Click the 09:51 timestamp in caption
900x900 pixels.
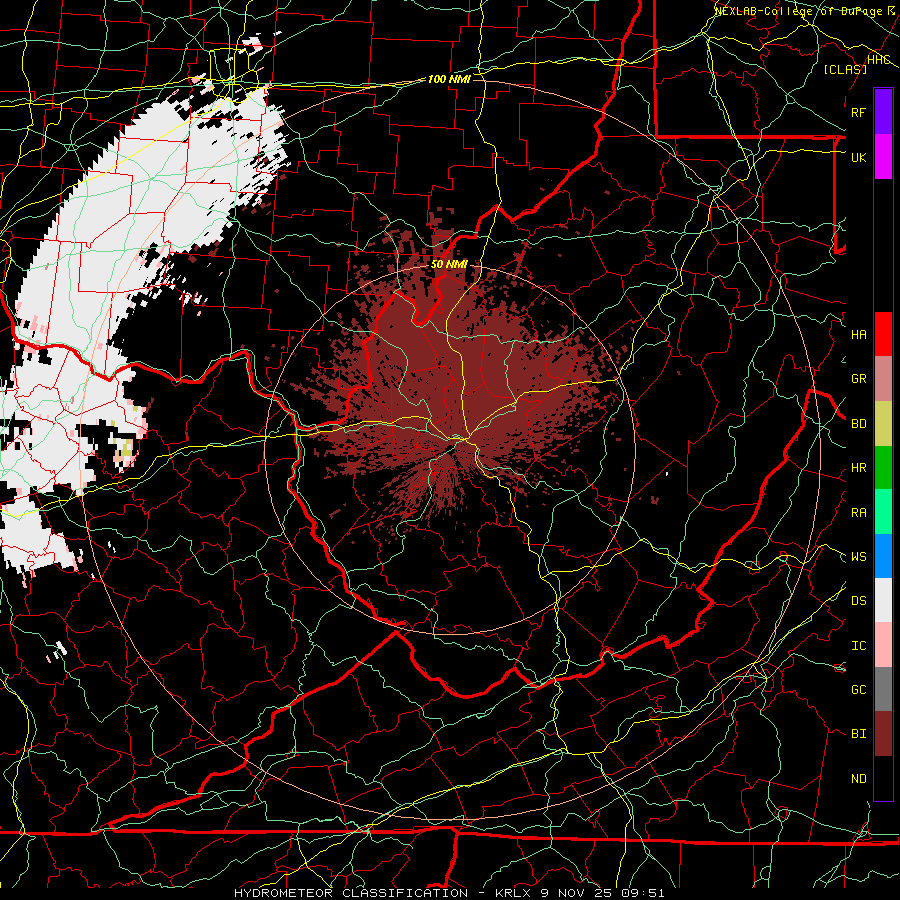(644, 893)
